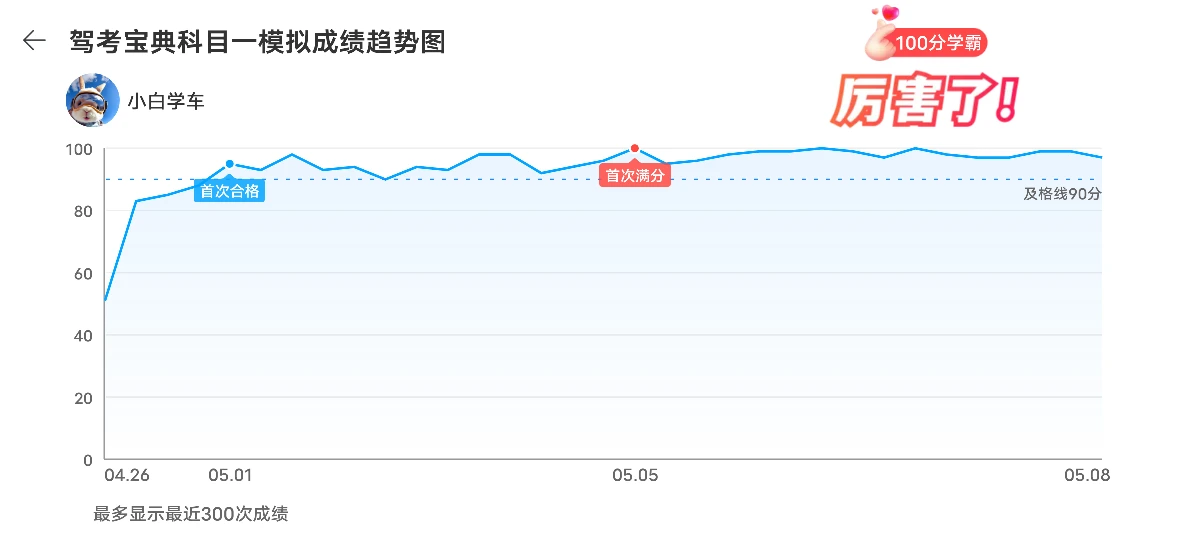This screenshot has width=1200, height=540.
Task: Tap the 小白学车 username text
Action: point(165,101)
